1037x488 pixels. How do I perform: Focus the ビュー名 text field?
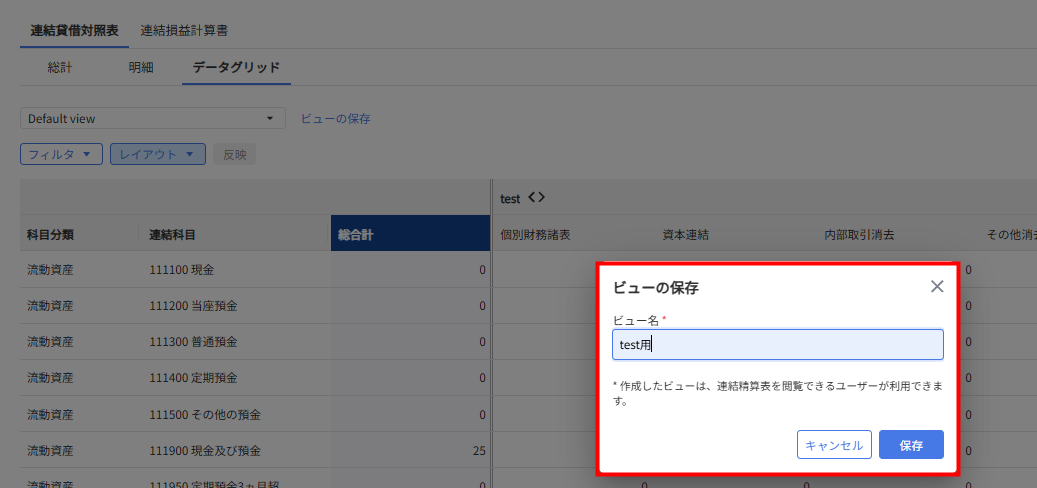click(777, 345)
